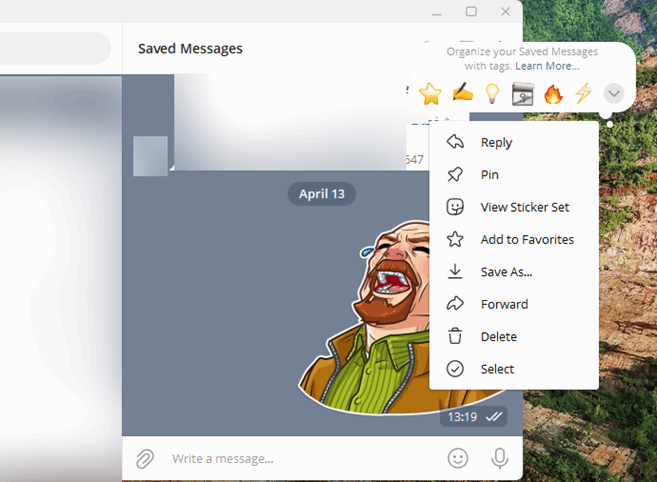Expand more tag emojis with chevron
This screenshot has height=482, width=657.
(614, 93)
